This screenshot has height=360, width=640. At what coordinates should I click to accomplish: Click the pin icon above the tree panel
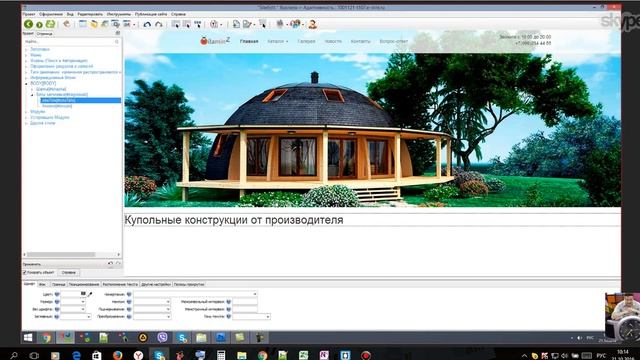118,33
